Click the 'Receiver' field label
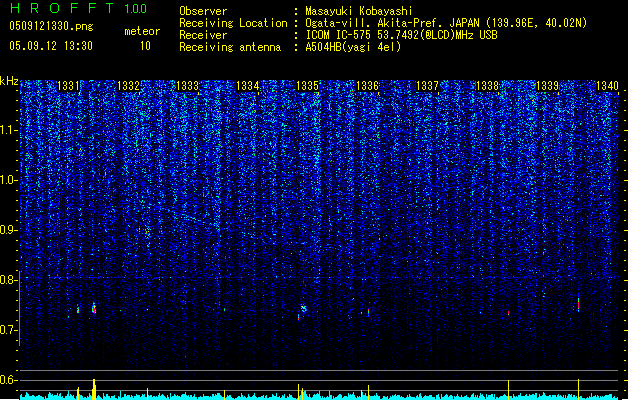629x400 pixels. tap(203, 35)
